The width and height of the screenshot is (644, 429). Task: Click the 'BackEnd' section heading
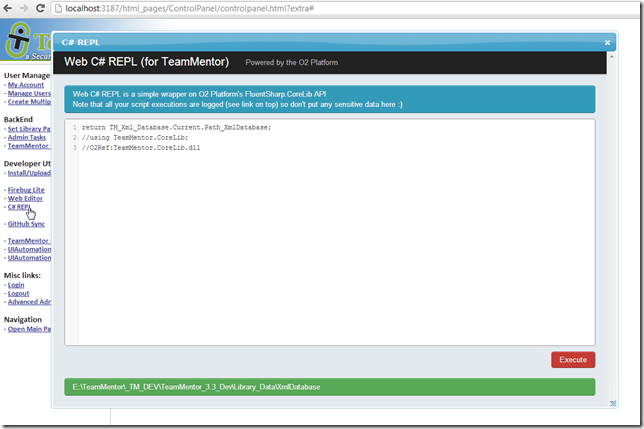(18, 119)
